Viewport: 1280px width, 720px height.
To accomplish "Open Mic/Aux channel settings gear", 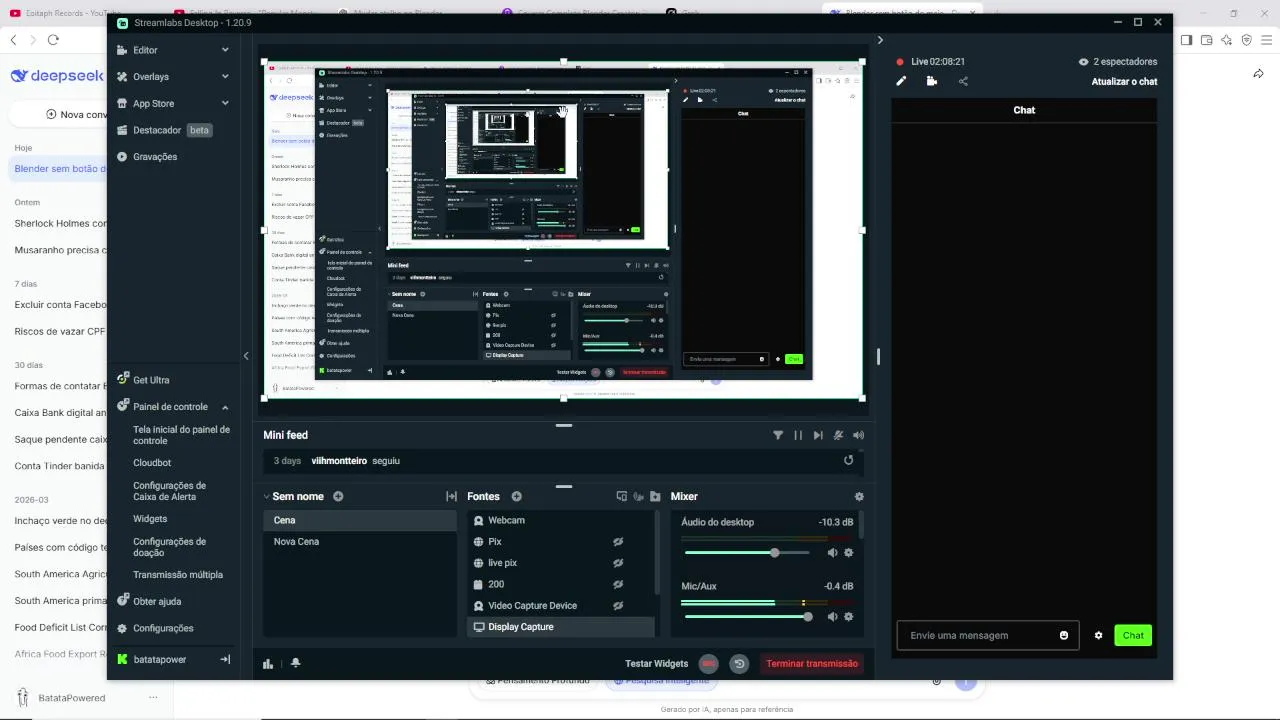I will click(849, 617).
